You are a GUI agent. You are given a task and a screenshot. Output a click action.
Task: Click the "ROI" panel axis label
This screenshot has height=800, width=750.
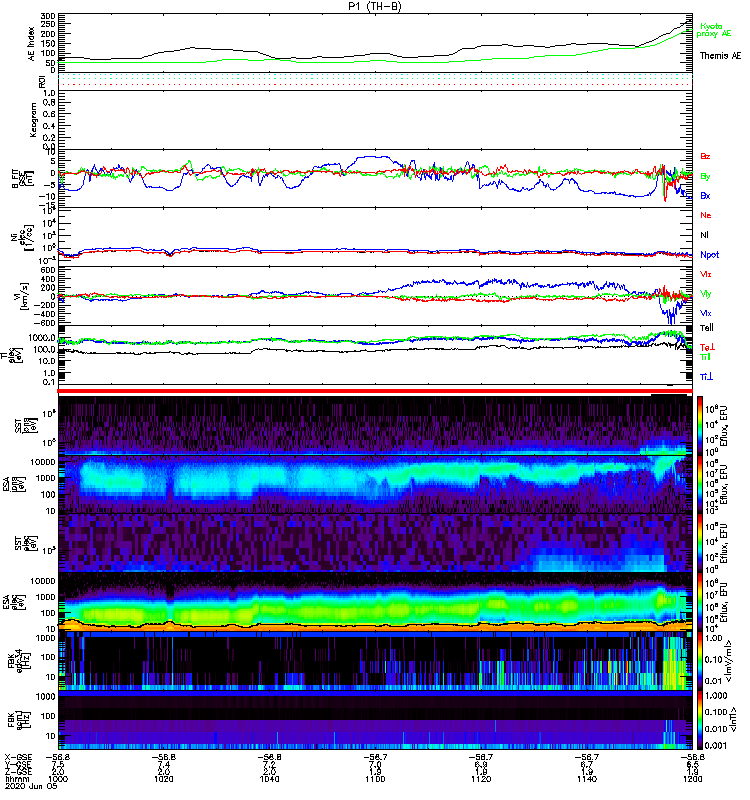42,82
